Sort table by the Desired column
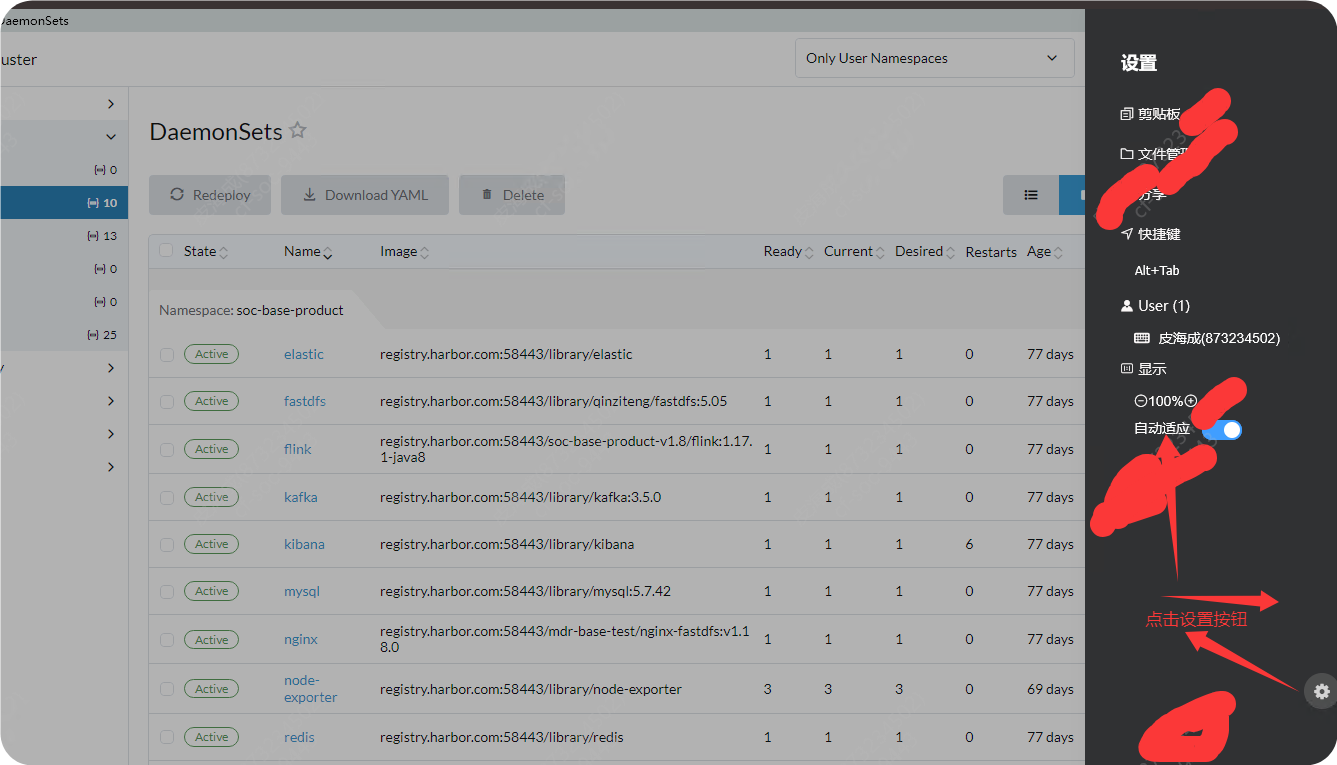The image size is (1337, 765). (925, 252)
